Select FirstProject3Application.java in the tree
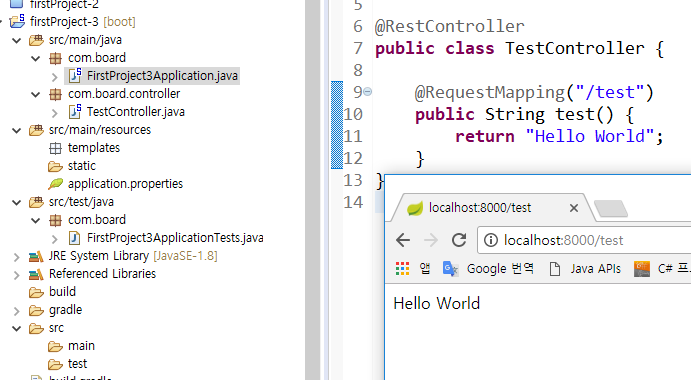 [162, 76]
